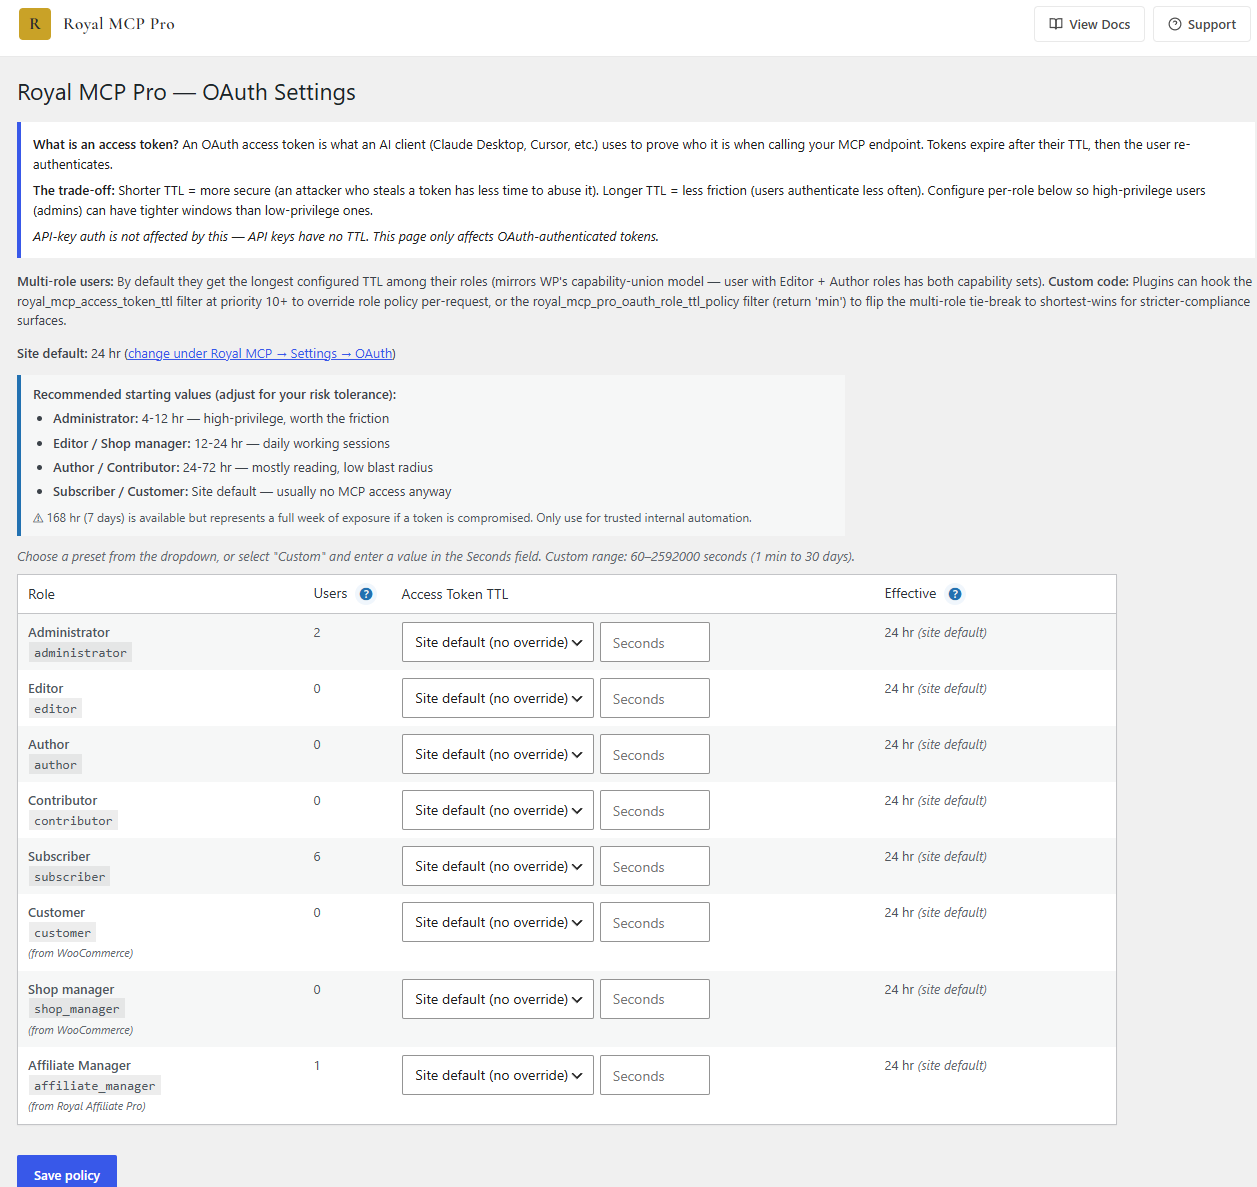Click the 'shop_manager' role slug
Screen dimensions: 1257x1187
(x=76, y=1009)
